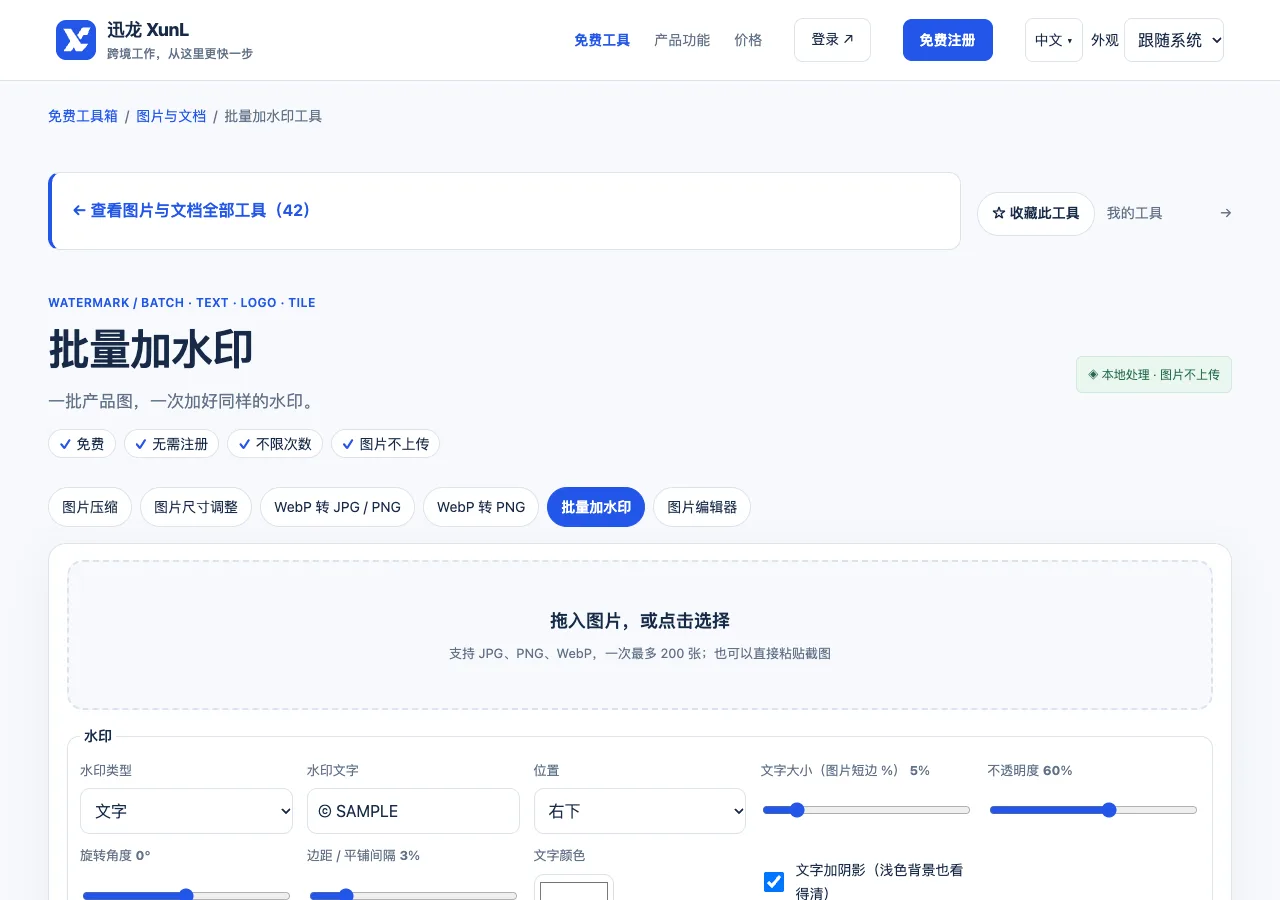
Task: Select the WebP 转 PNG tab
Action: 481,507
